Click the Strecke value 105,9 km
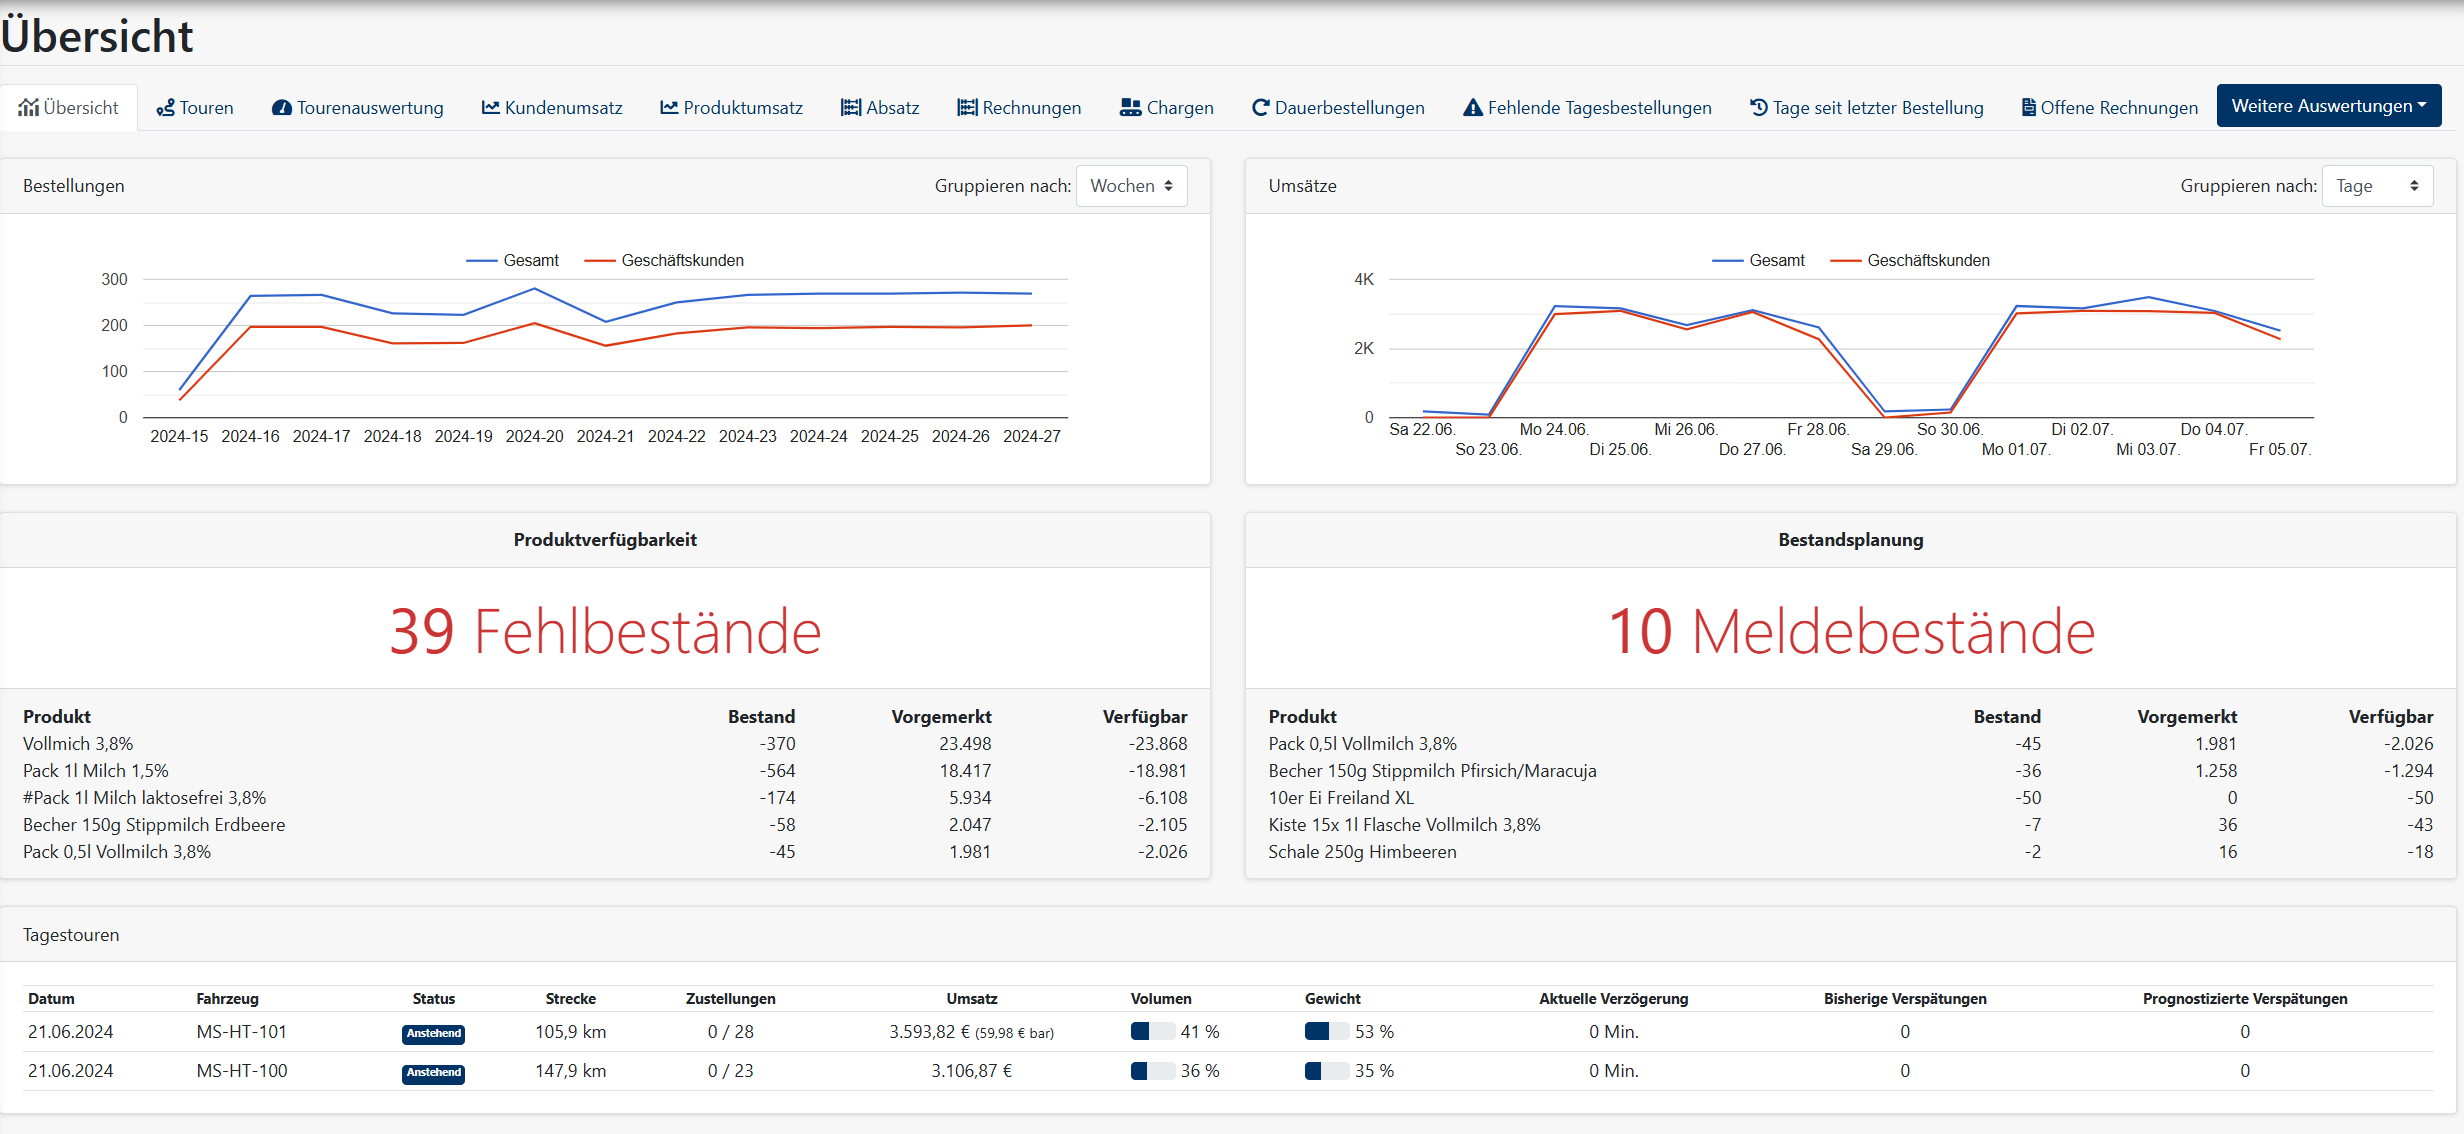Image resolution: width=2464 pixels, height=1134 pixels. (570, 1032)
